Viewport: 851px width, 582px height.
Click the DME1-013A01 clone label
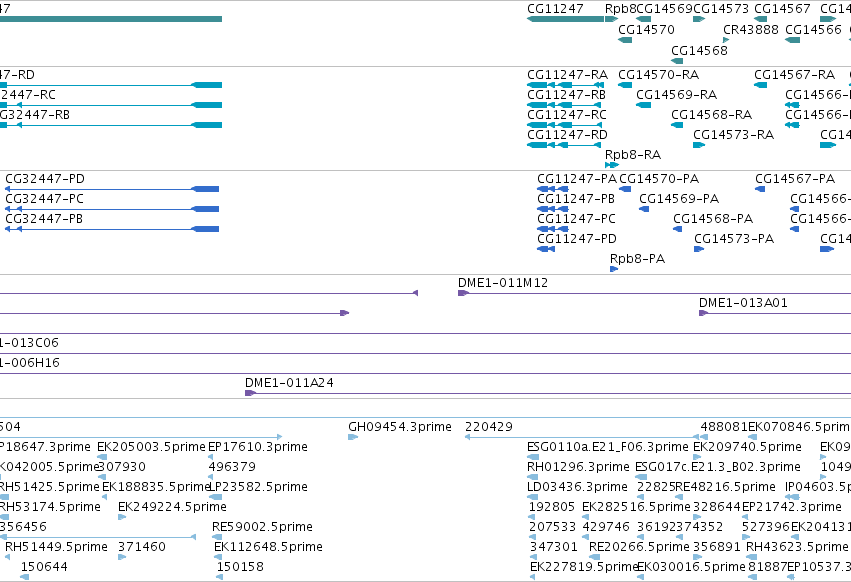[743, 303]
